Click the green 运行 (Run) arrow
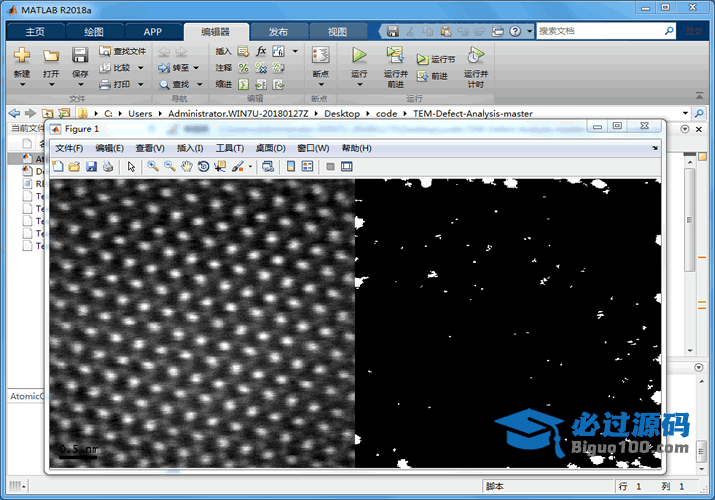This screenshot has height=500, width=715. [359, 55]
